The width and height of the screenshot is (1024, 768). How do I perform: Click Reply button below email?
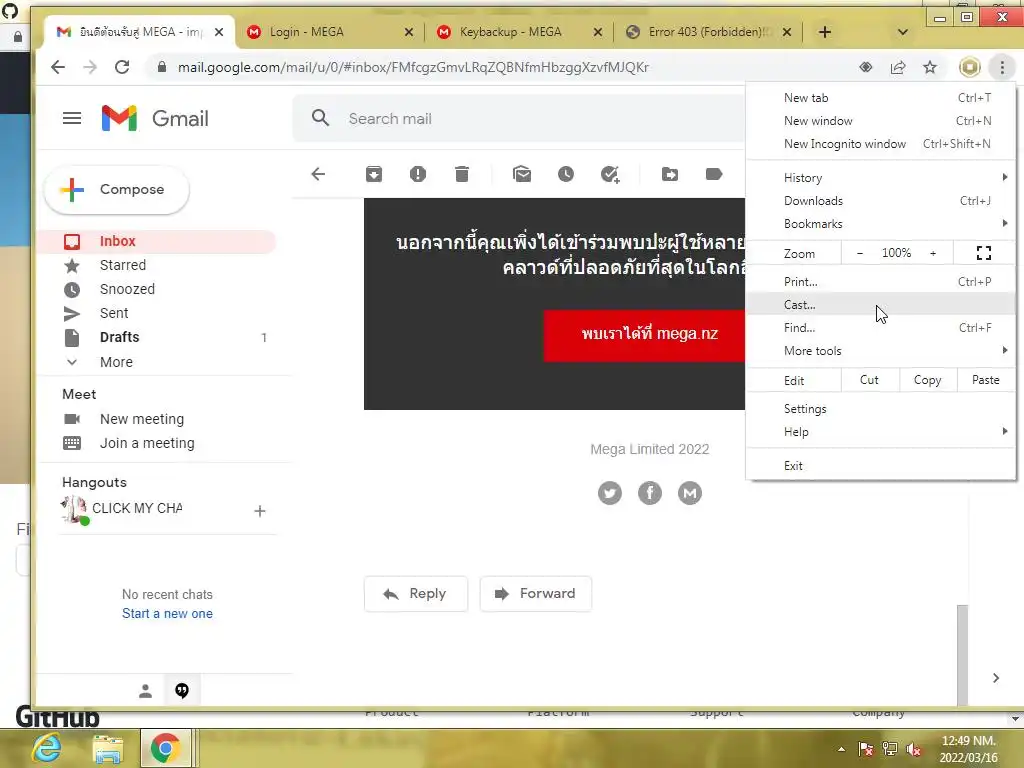[416, 594]
